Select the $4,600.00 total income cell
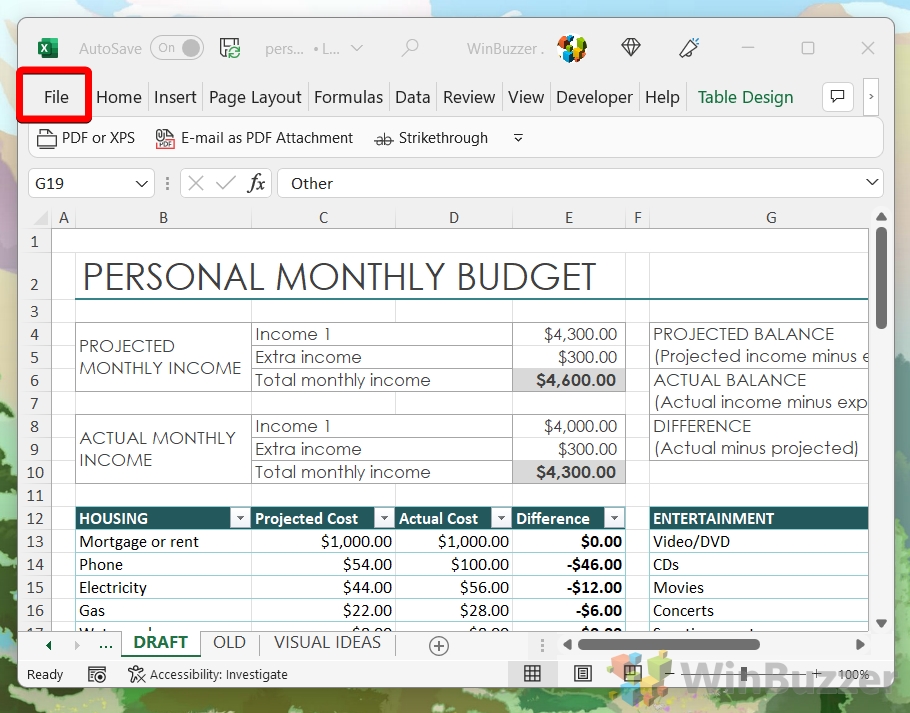 pyautogui.click(x=569, y=380)
